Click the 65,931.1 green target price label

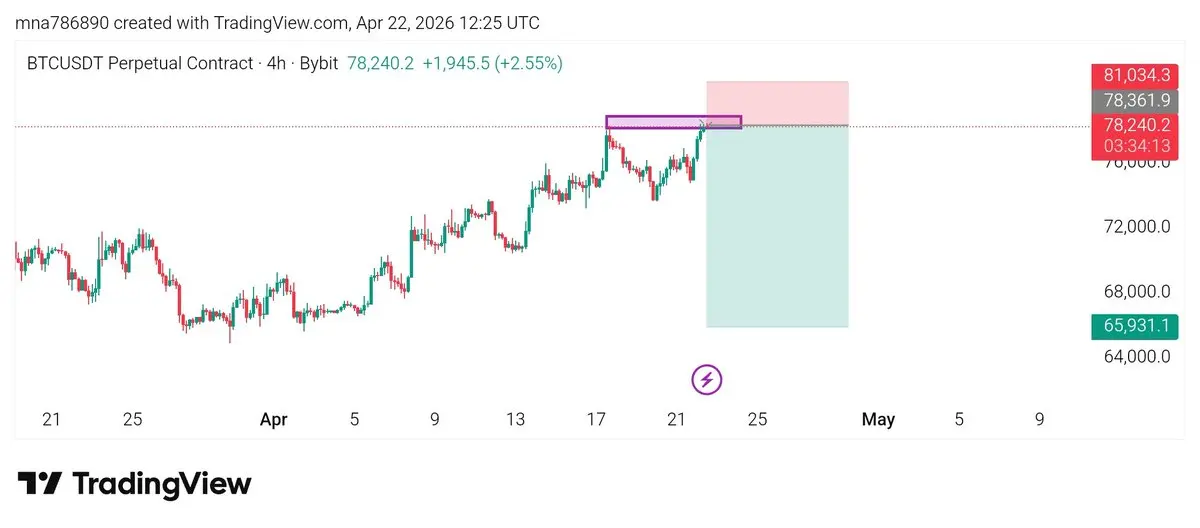[1136, 326]
